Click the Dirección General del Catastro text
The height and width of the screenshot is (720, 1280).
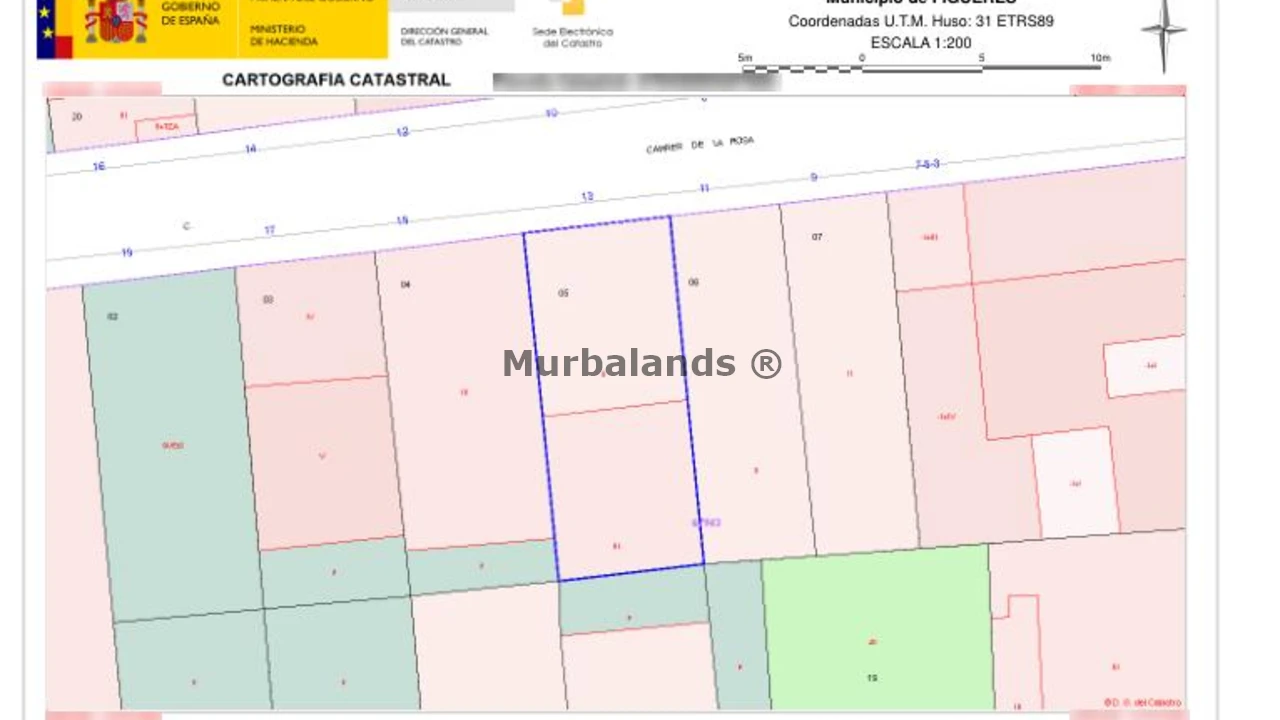click(444, 36)
